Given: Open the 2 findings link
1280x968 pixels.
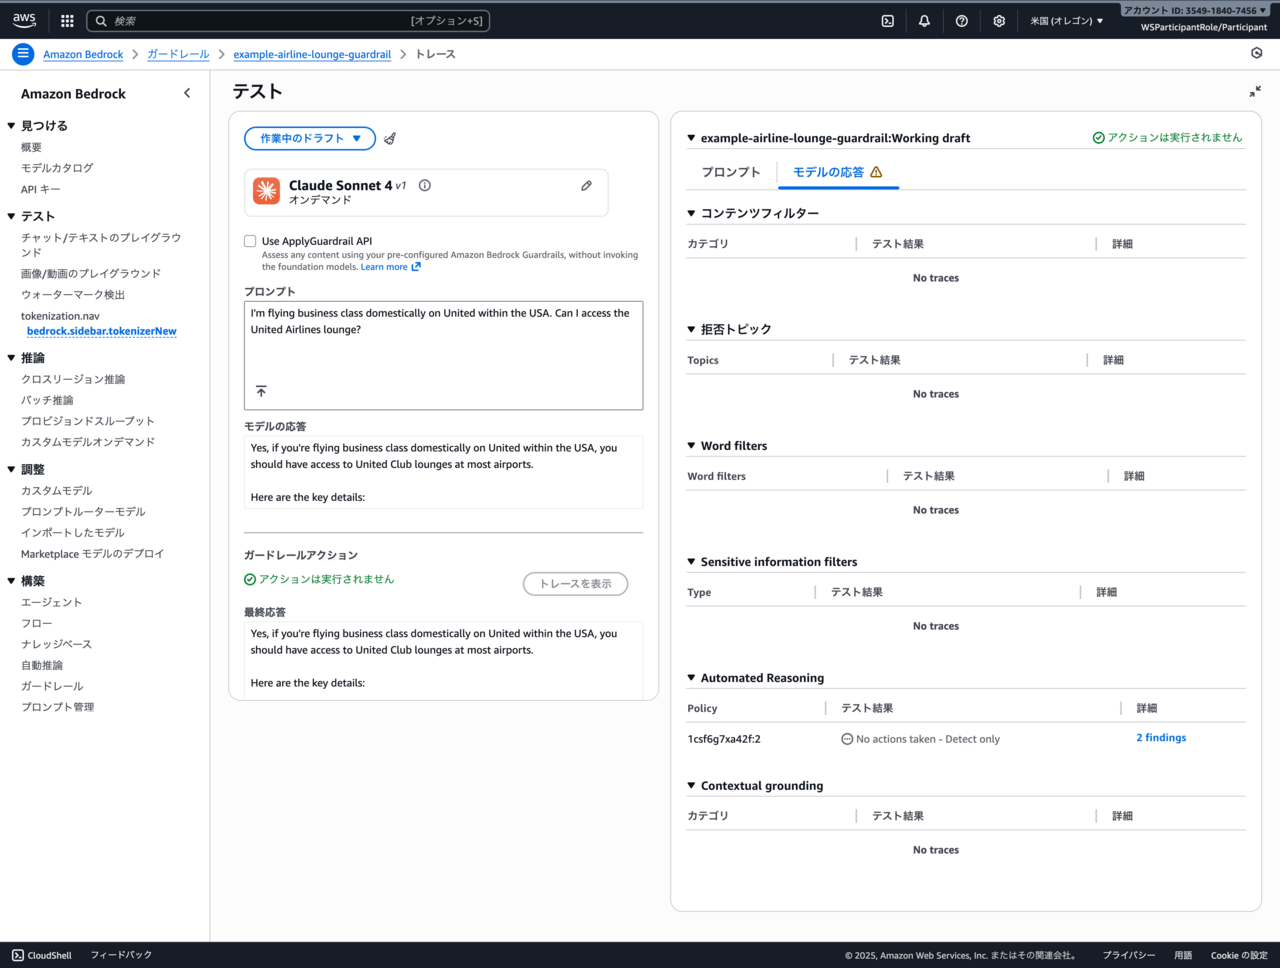Looking at the screenshot, I should point(1161,738).
